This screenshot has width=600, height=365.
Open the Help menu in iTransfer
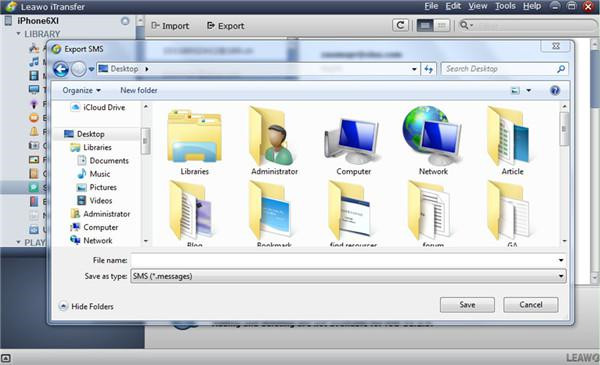(532, 6)
